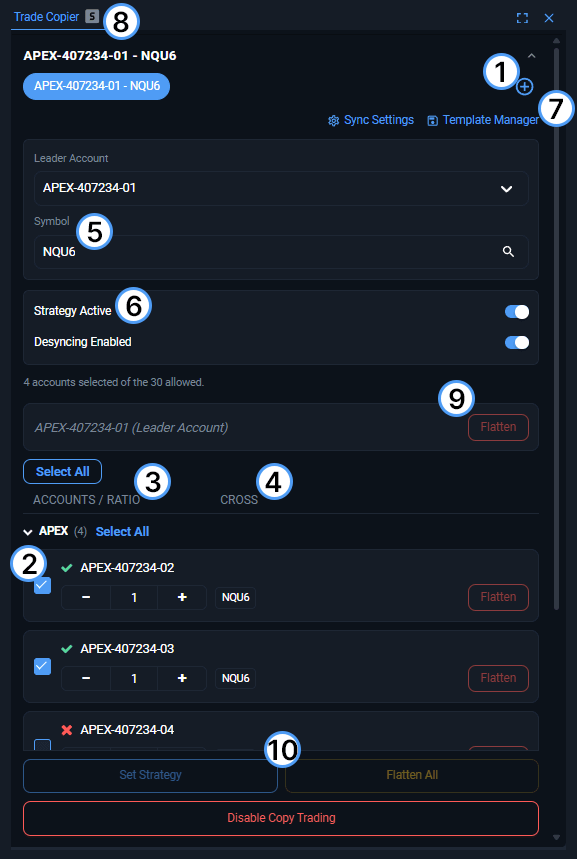
Task: Open Sync Settings gear icon
Action: point(334,121)
